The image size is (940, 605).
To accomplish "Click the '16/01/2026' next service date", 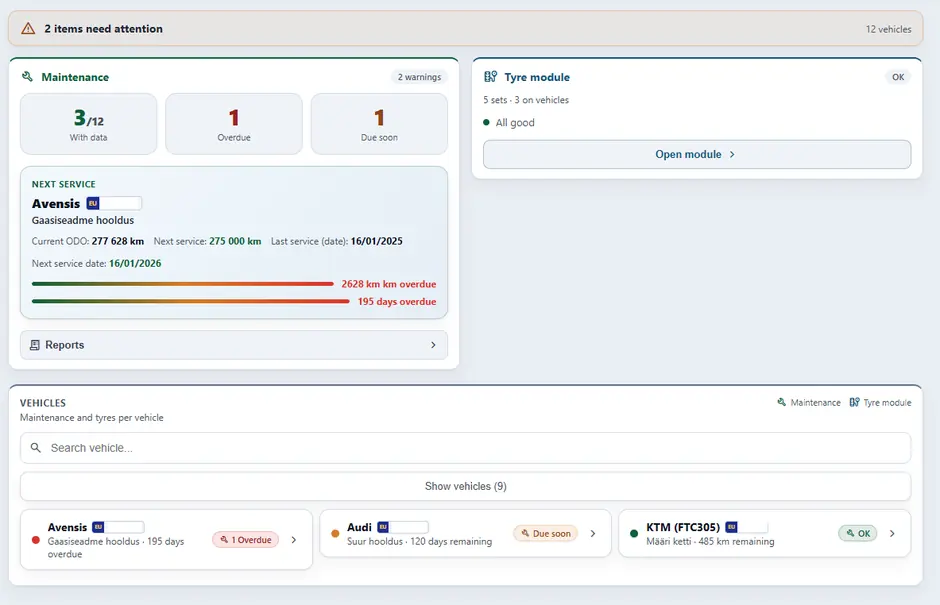I will pos(135,263).
